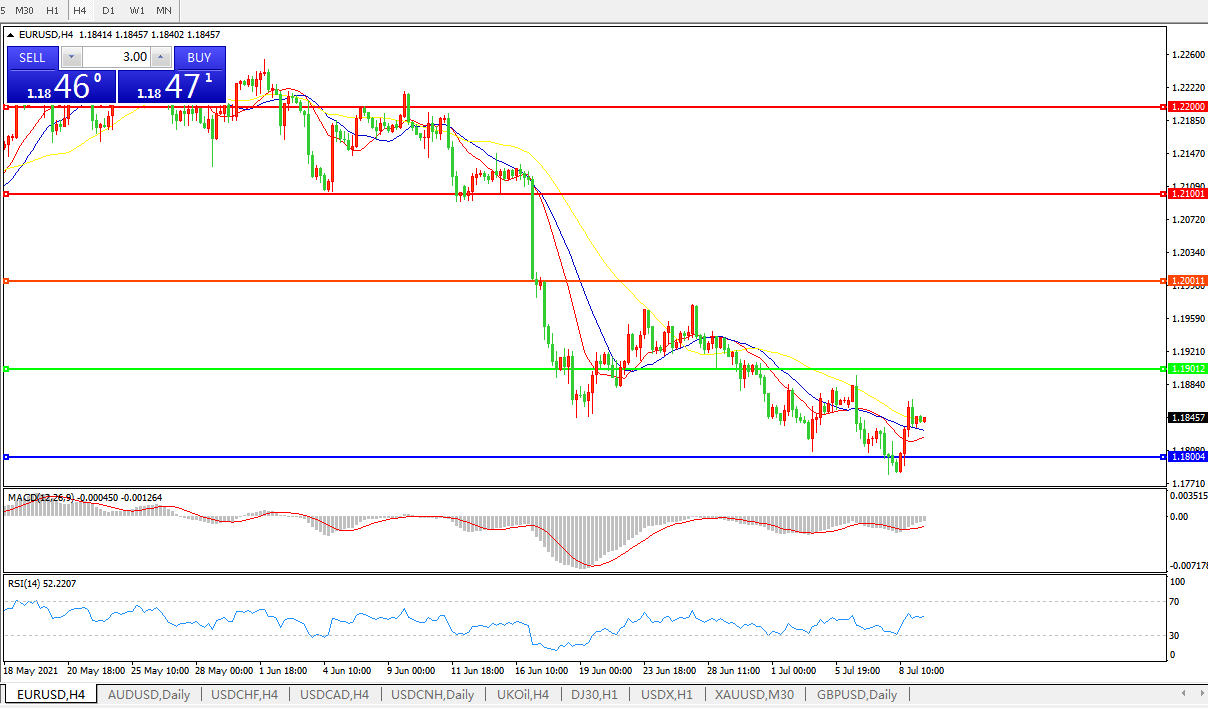1208x708 pixels.
Task: Switch to the M30 timeframe
Action: pyautogui.click(x=25, y=10)
